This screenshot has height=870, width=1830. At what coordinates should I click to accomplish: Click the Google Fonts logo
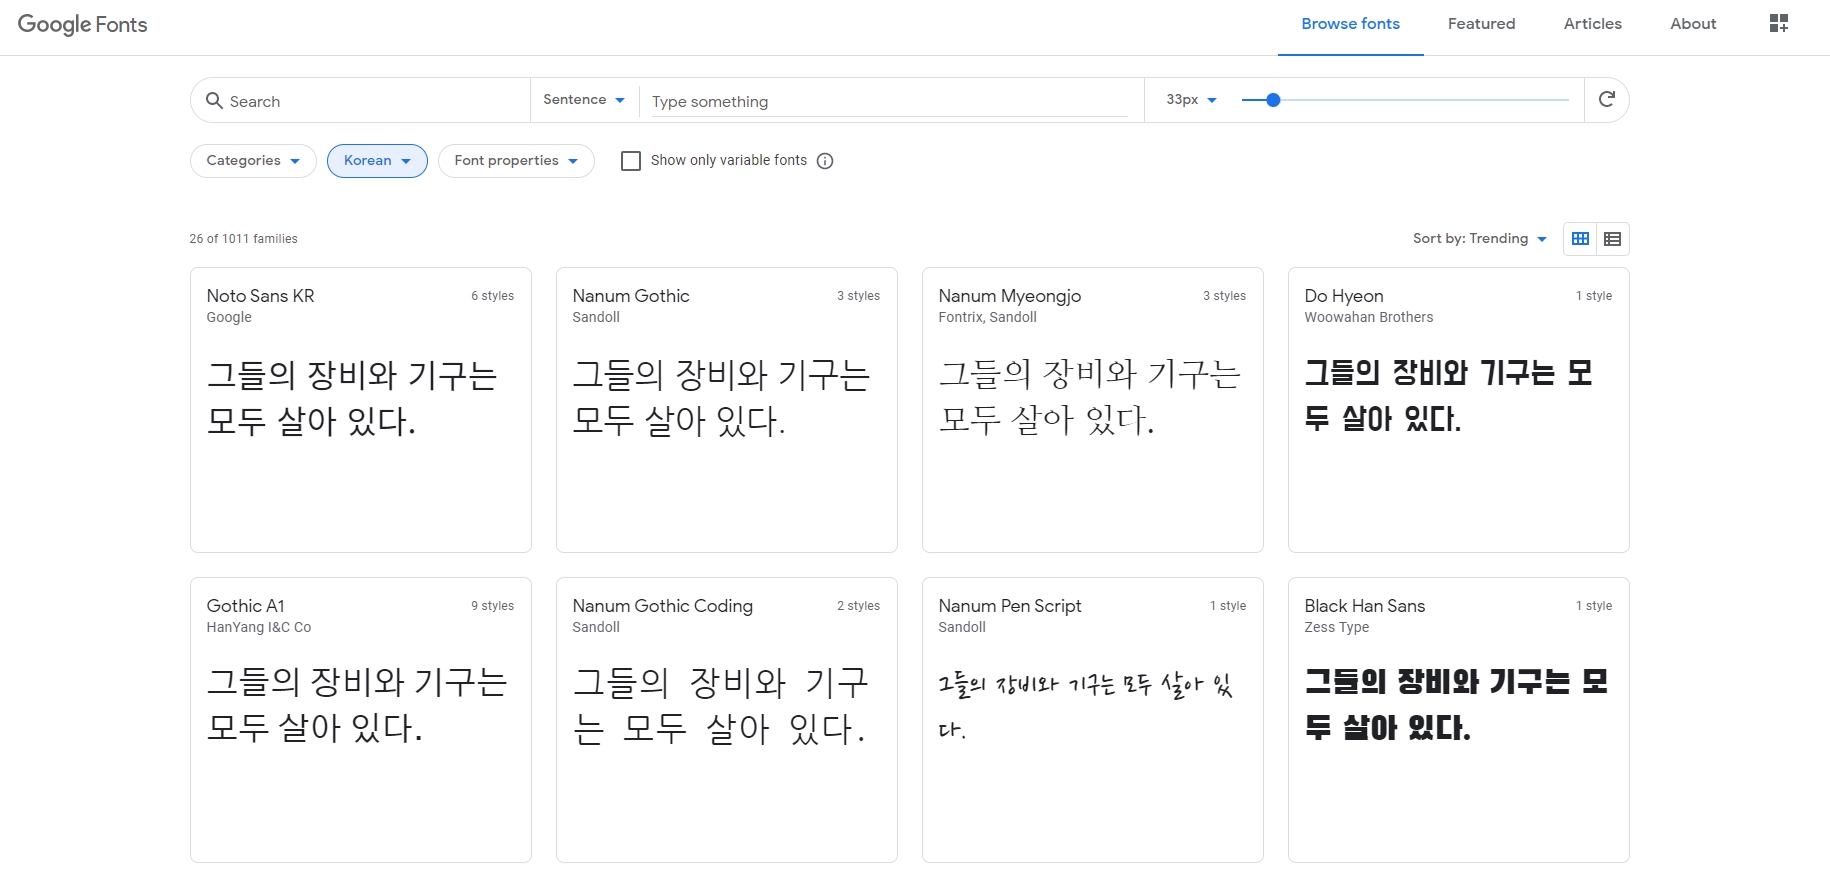(82, 24)
